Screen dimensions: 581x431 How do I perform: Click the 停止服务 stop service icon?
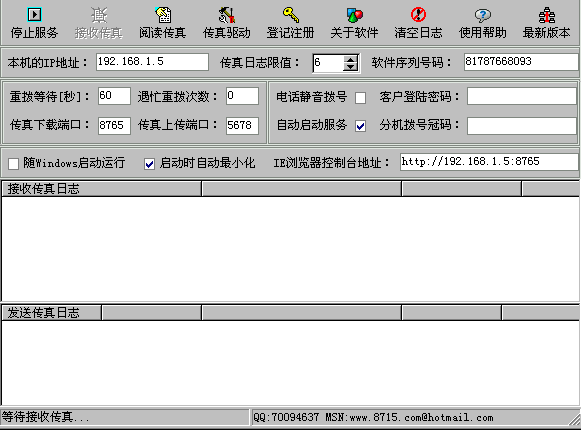click(x=34, y=15)
